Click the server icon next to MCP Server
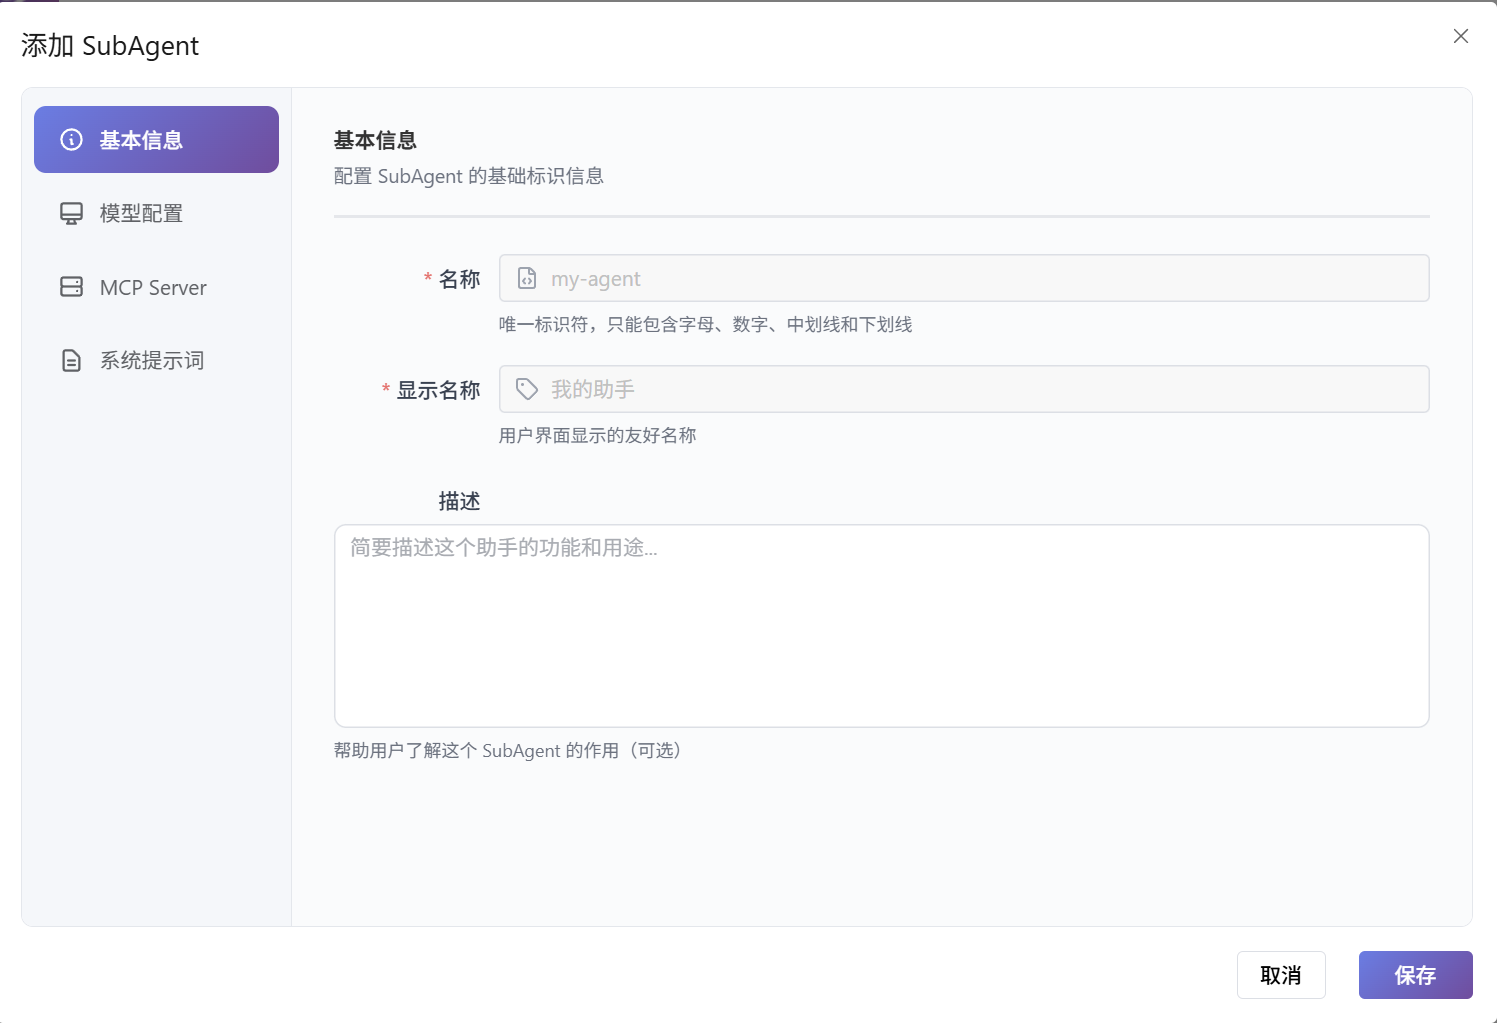1497x1023 pixels. point(72,288)
